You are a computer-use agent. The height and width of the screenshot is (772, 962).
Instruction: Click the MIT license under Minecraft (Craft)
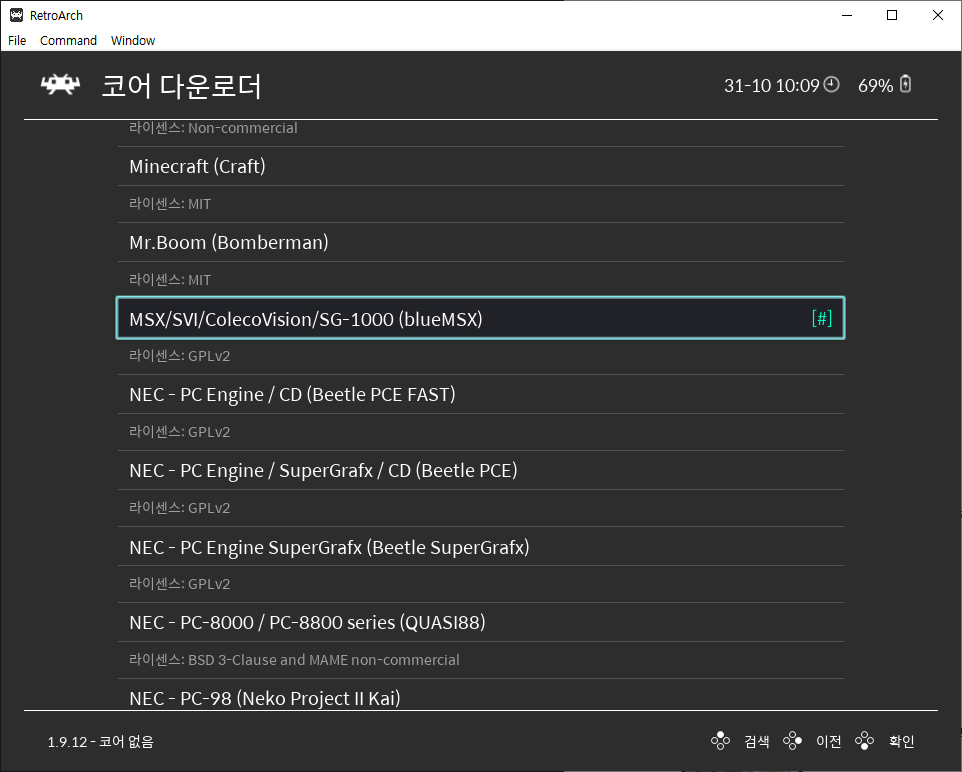[170, 204]
